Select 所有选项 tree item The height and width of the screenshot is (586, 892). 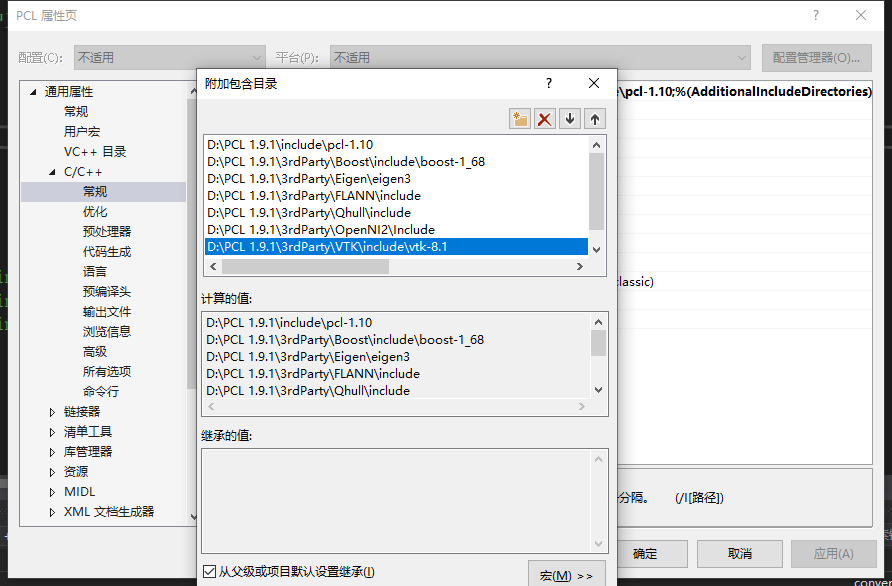(x=107, y=372)
